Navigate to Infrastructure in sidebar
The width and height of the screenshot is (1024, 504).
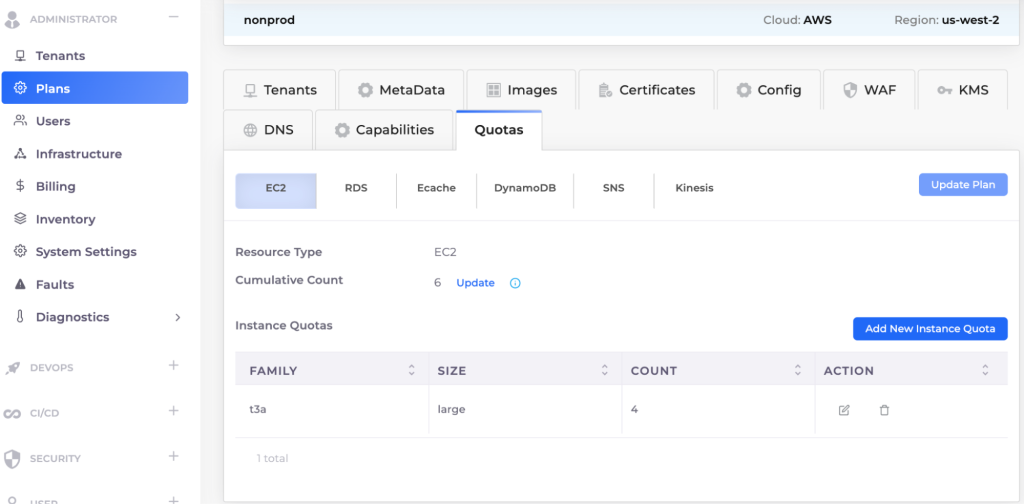pyautogui.click(x=78, y=154)
